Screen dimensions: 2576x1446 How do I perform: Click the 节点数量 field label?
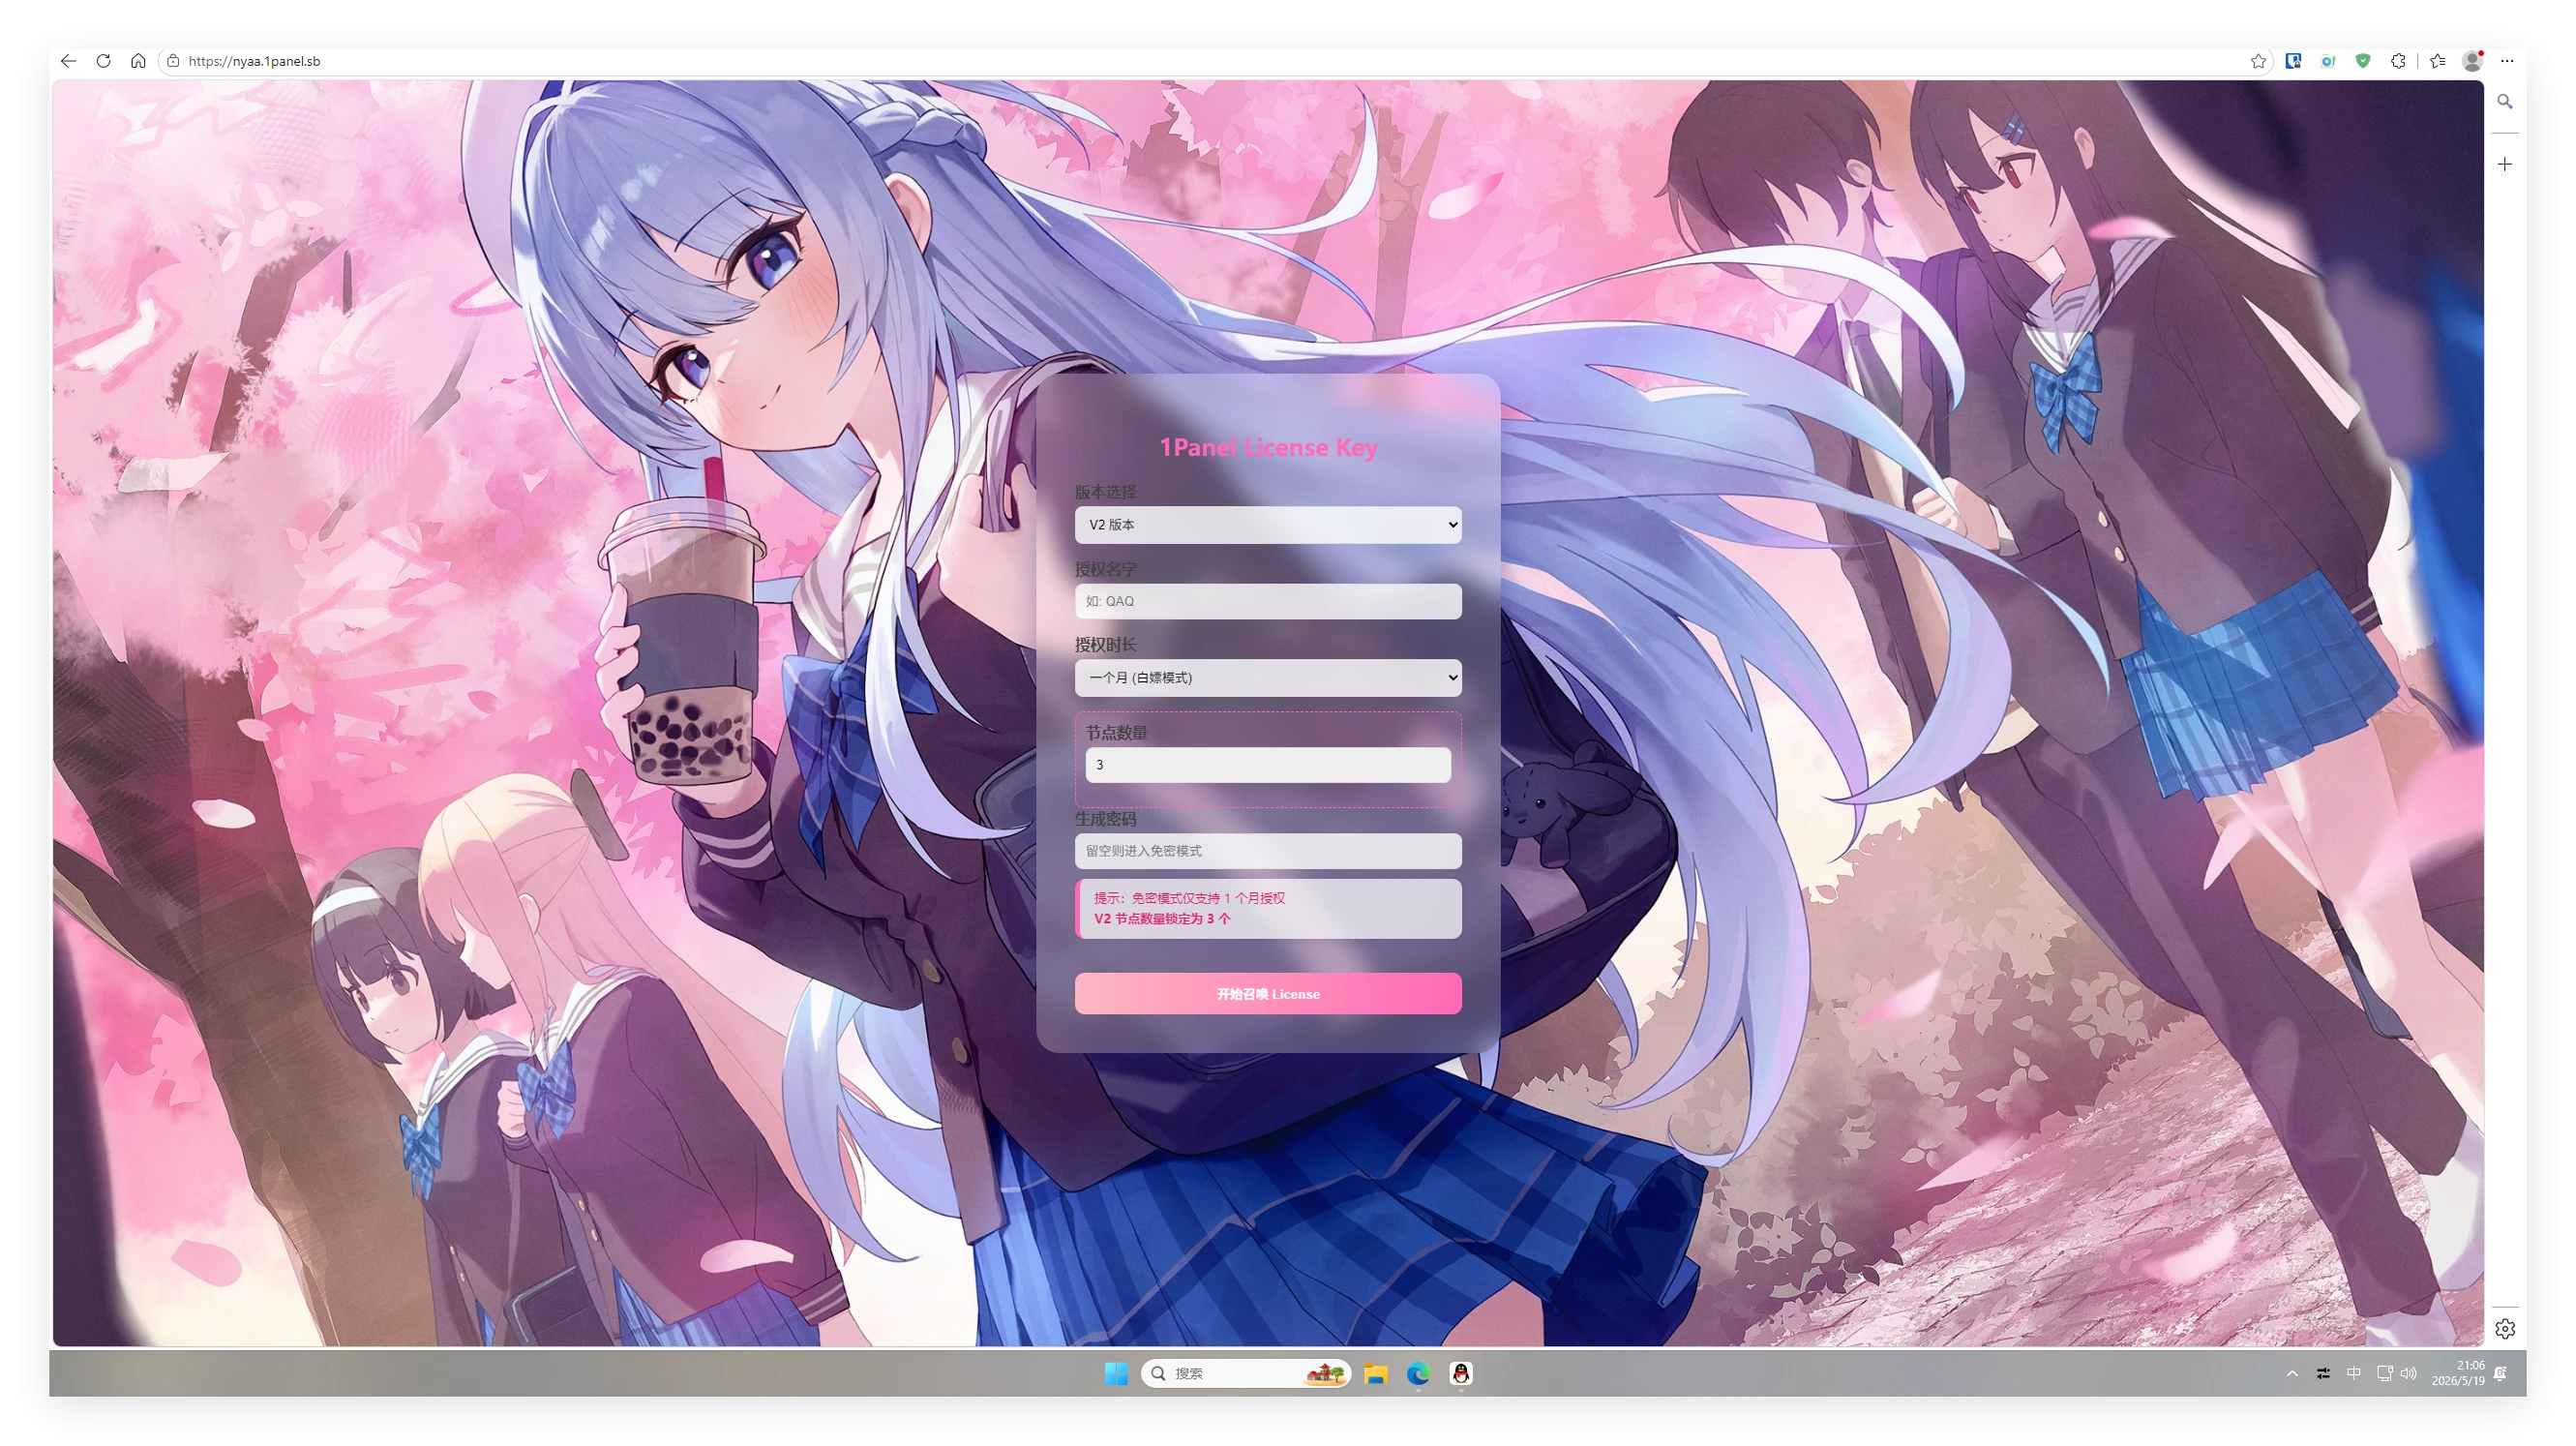click(1116, 733)
